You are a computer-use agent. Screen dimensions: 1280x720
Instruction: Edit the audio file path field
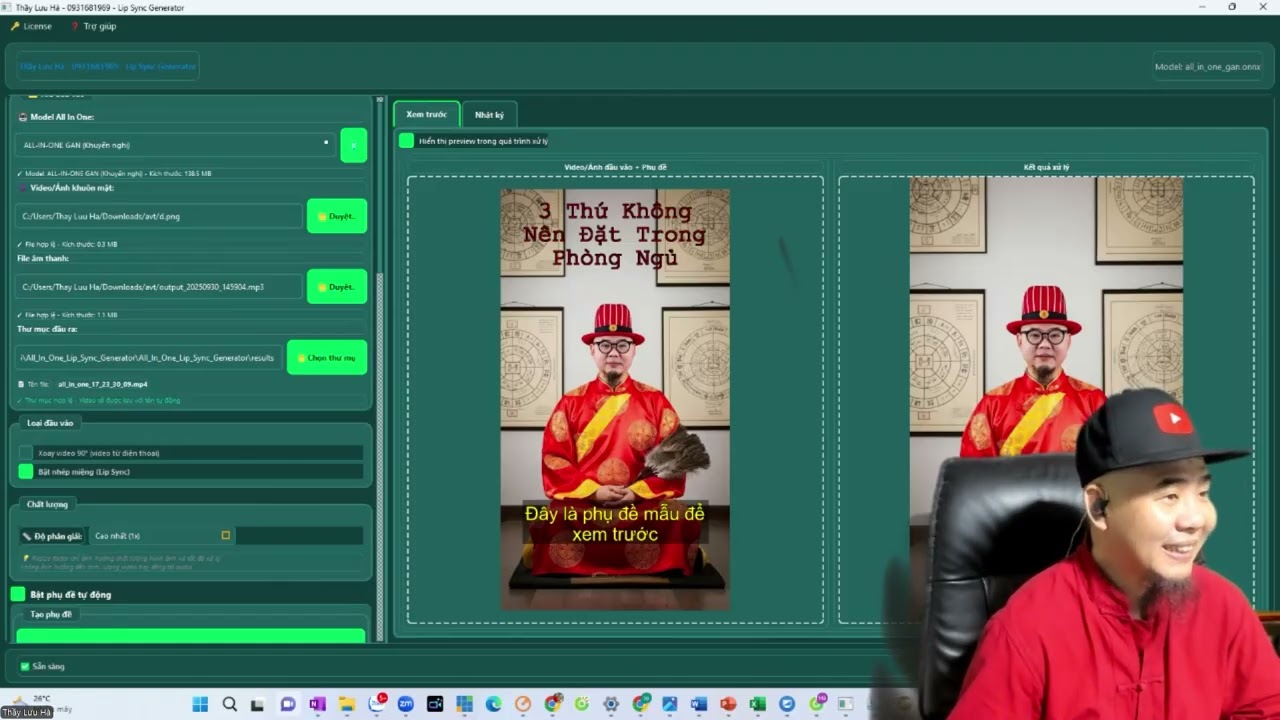159,287
